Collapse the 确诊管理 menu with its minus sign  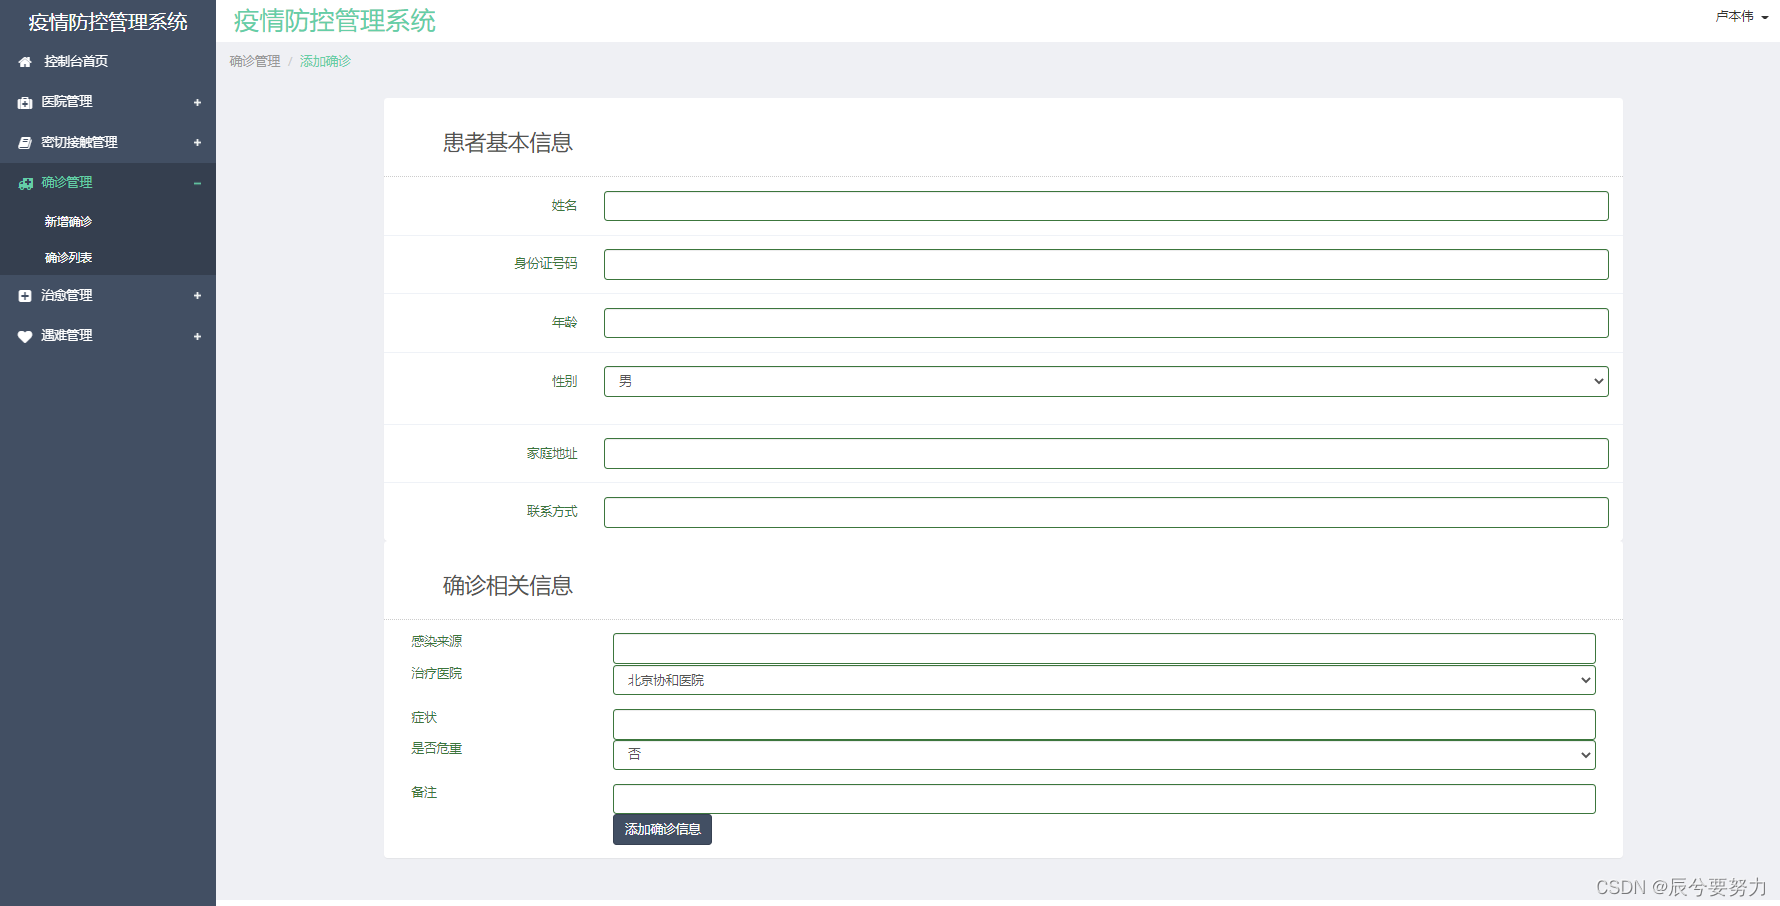[197, 183]
